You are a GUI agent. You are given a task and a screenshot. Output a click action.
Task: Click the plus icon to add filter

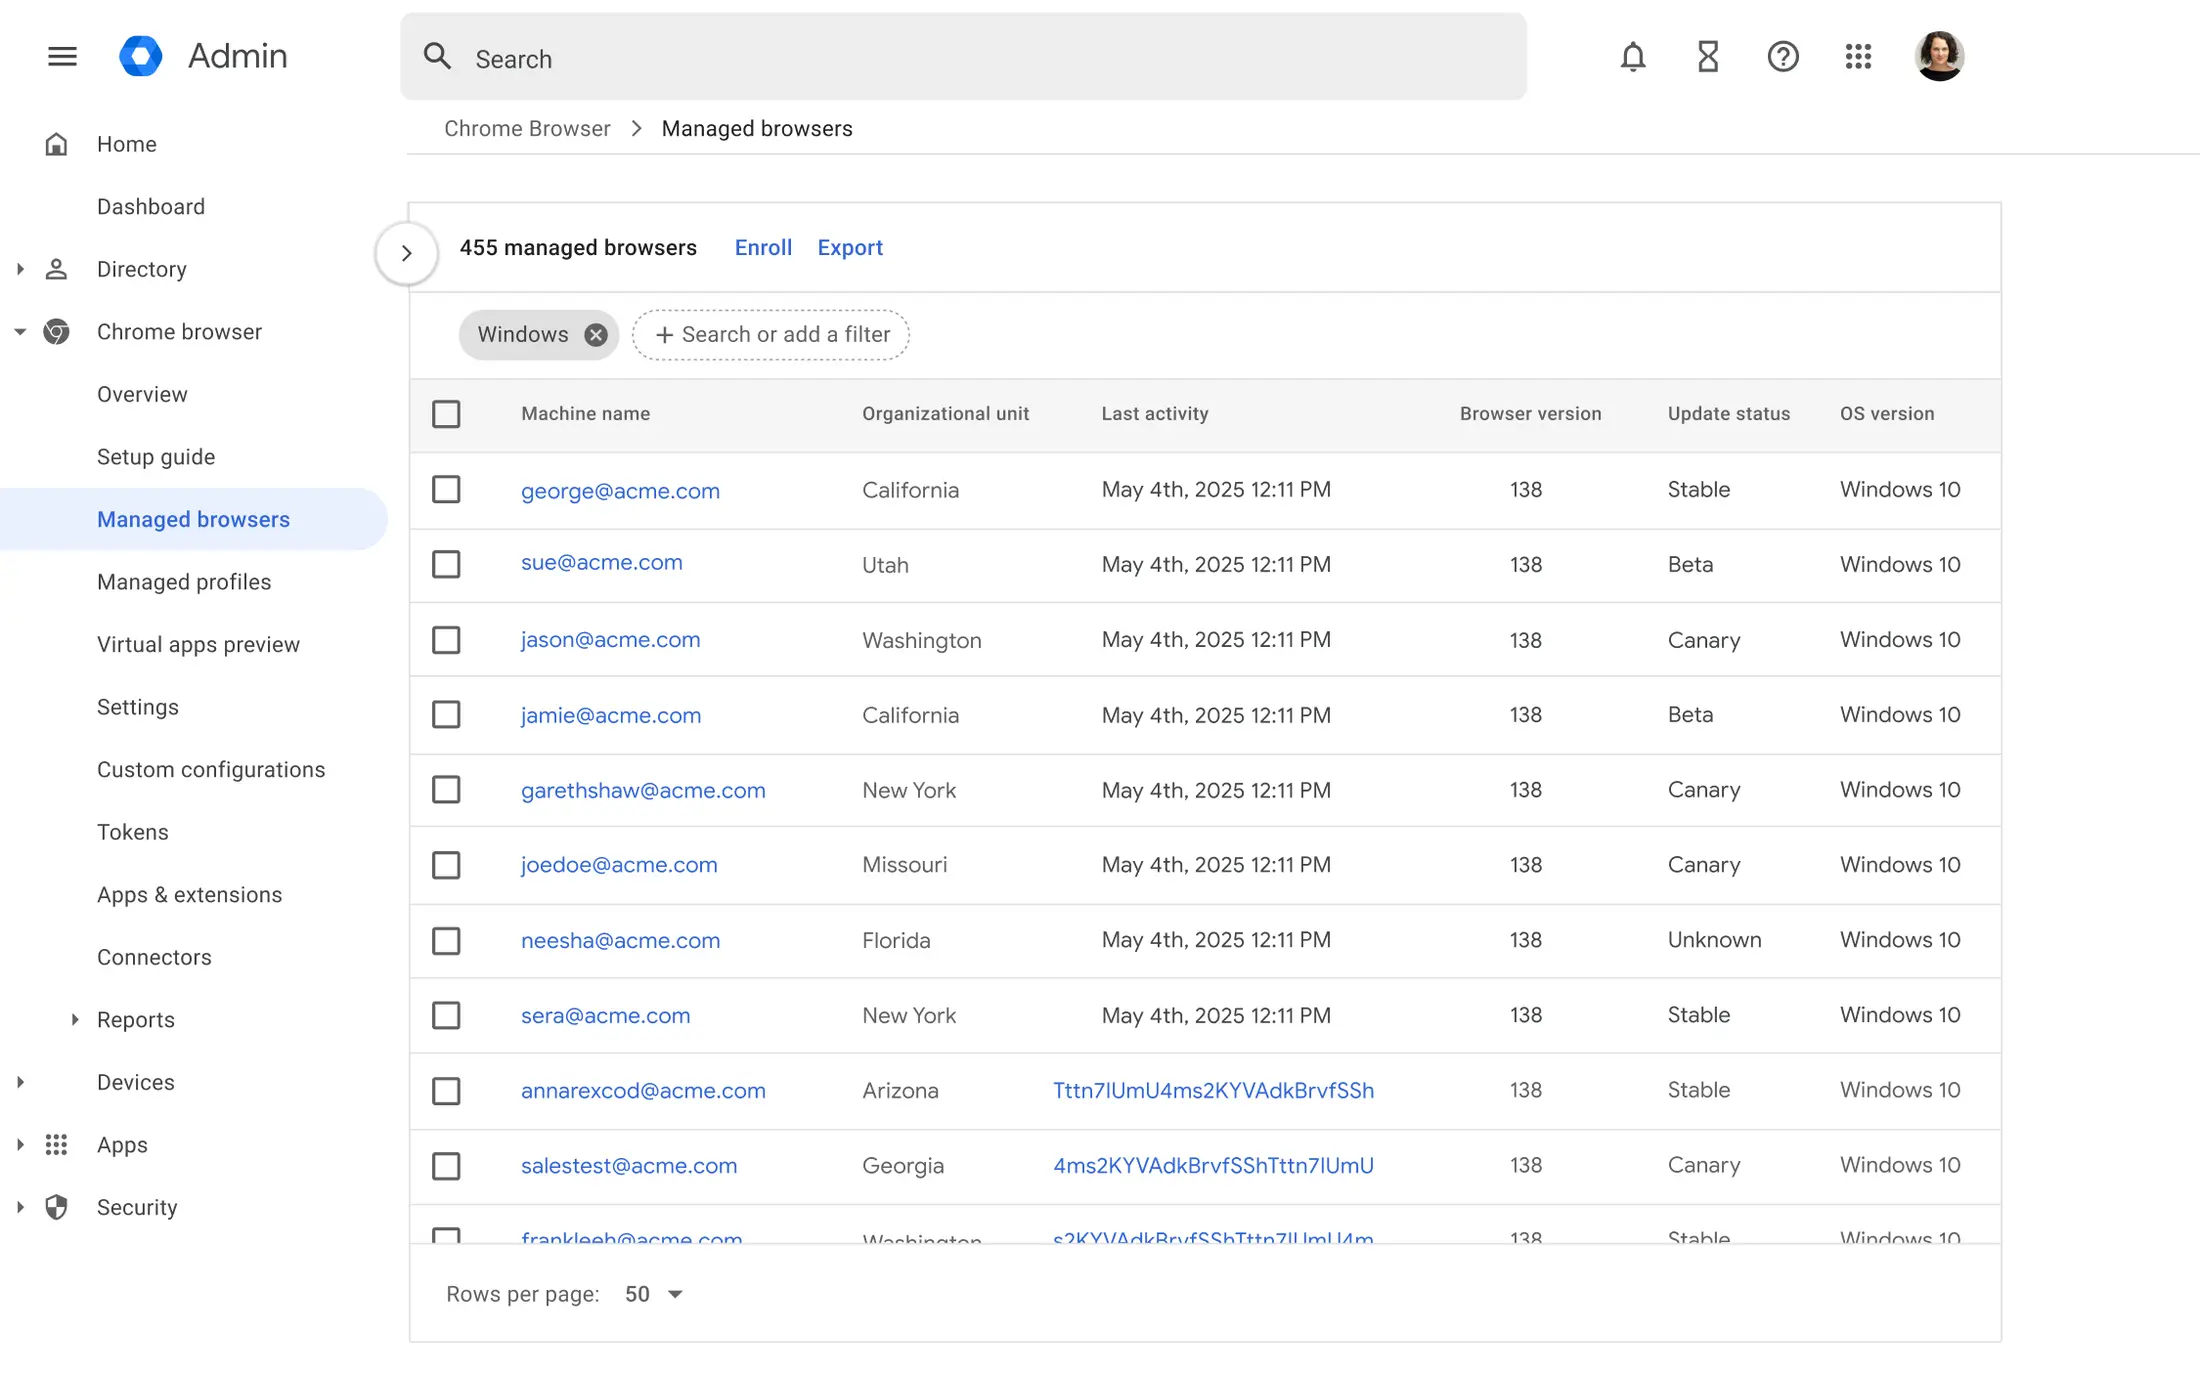[x=664, y=335]
